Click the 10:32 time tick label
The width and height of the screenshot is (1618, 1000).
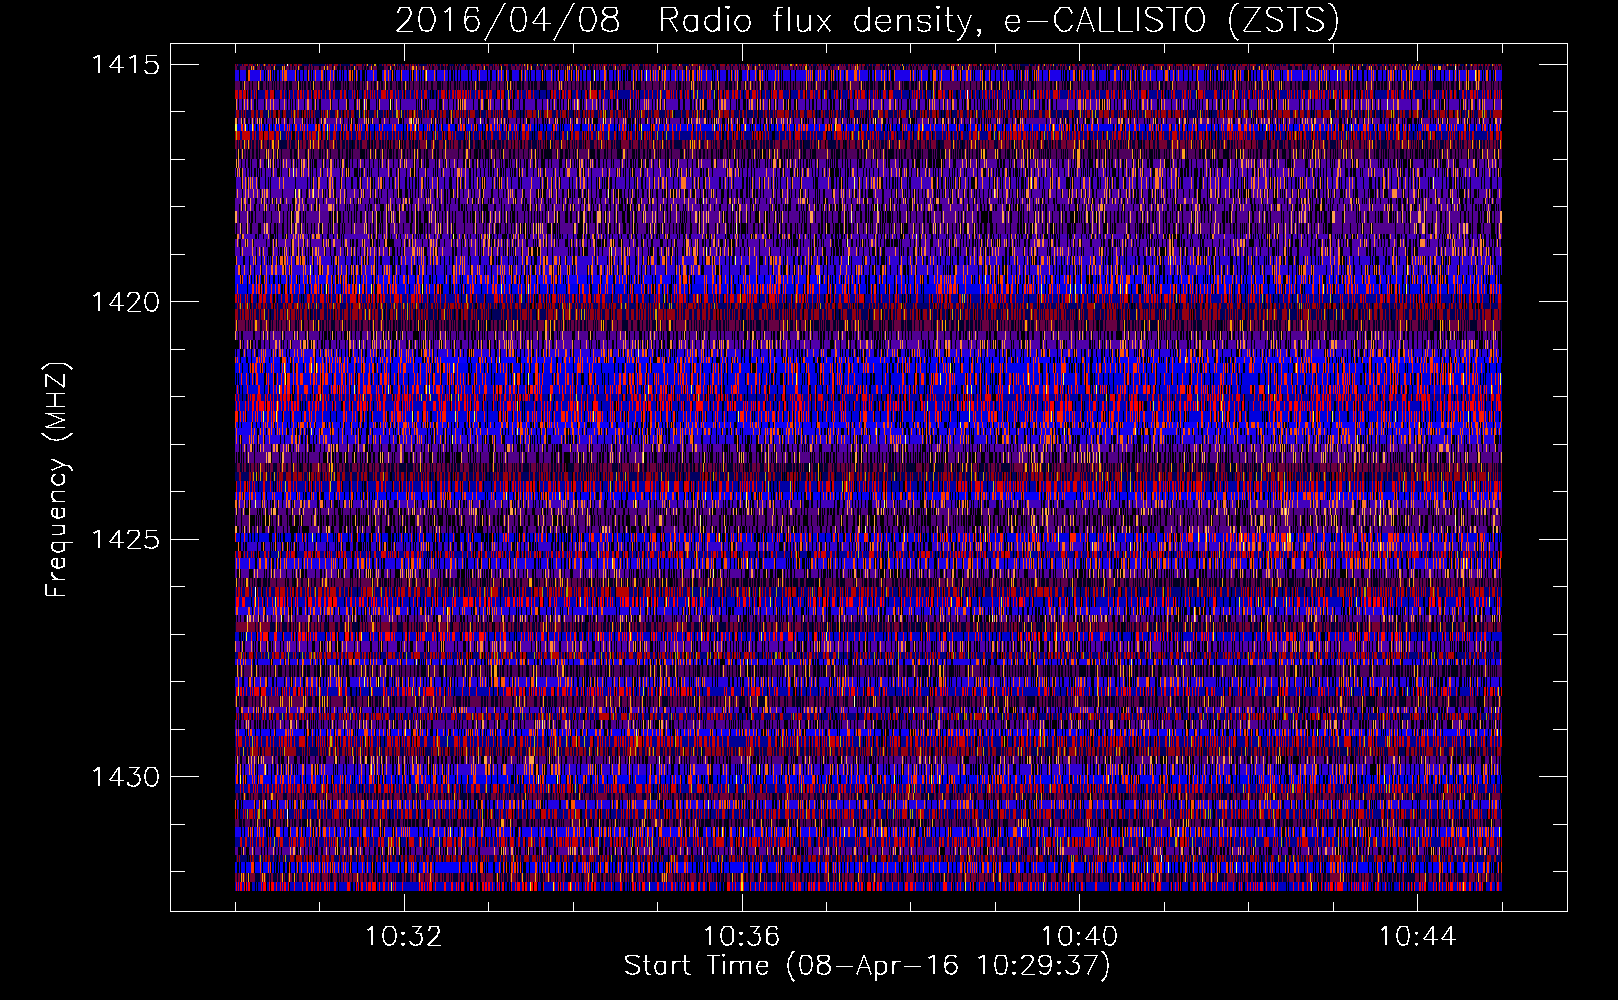tap(404, 937)
